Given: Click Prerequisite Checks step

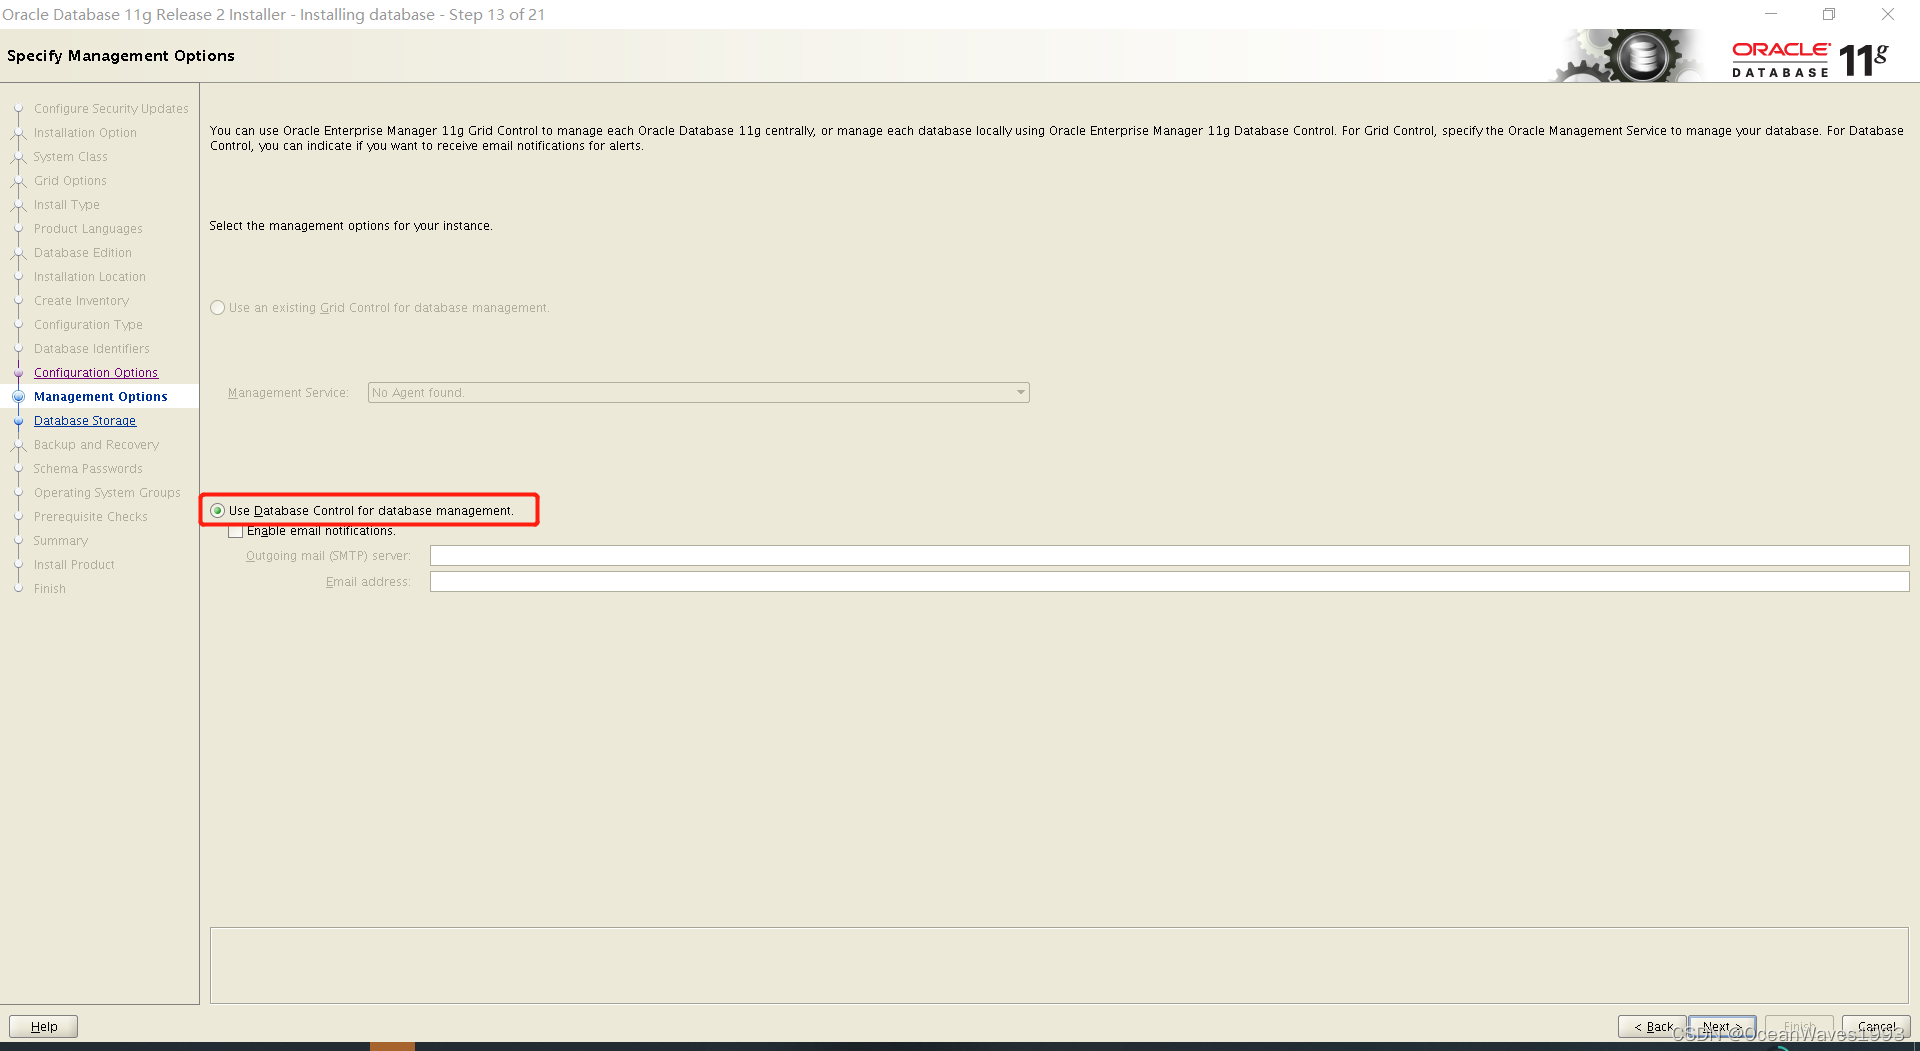Looking at the screenshot, I should (91, 517).
